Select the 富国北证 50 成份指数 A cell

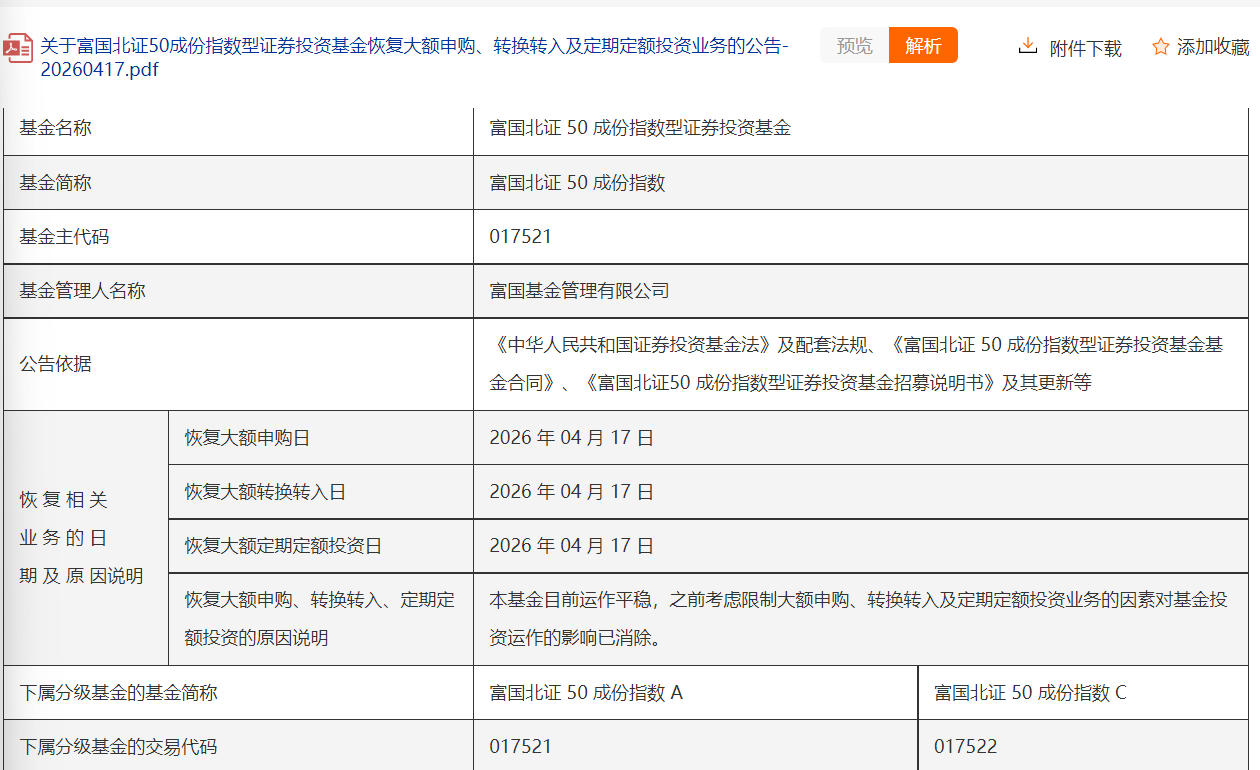point(586,693)
